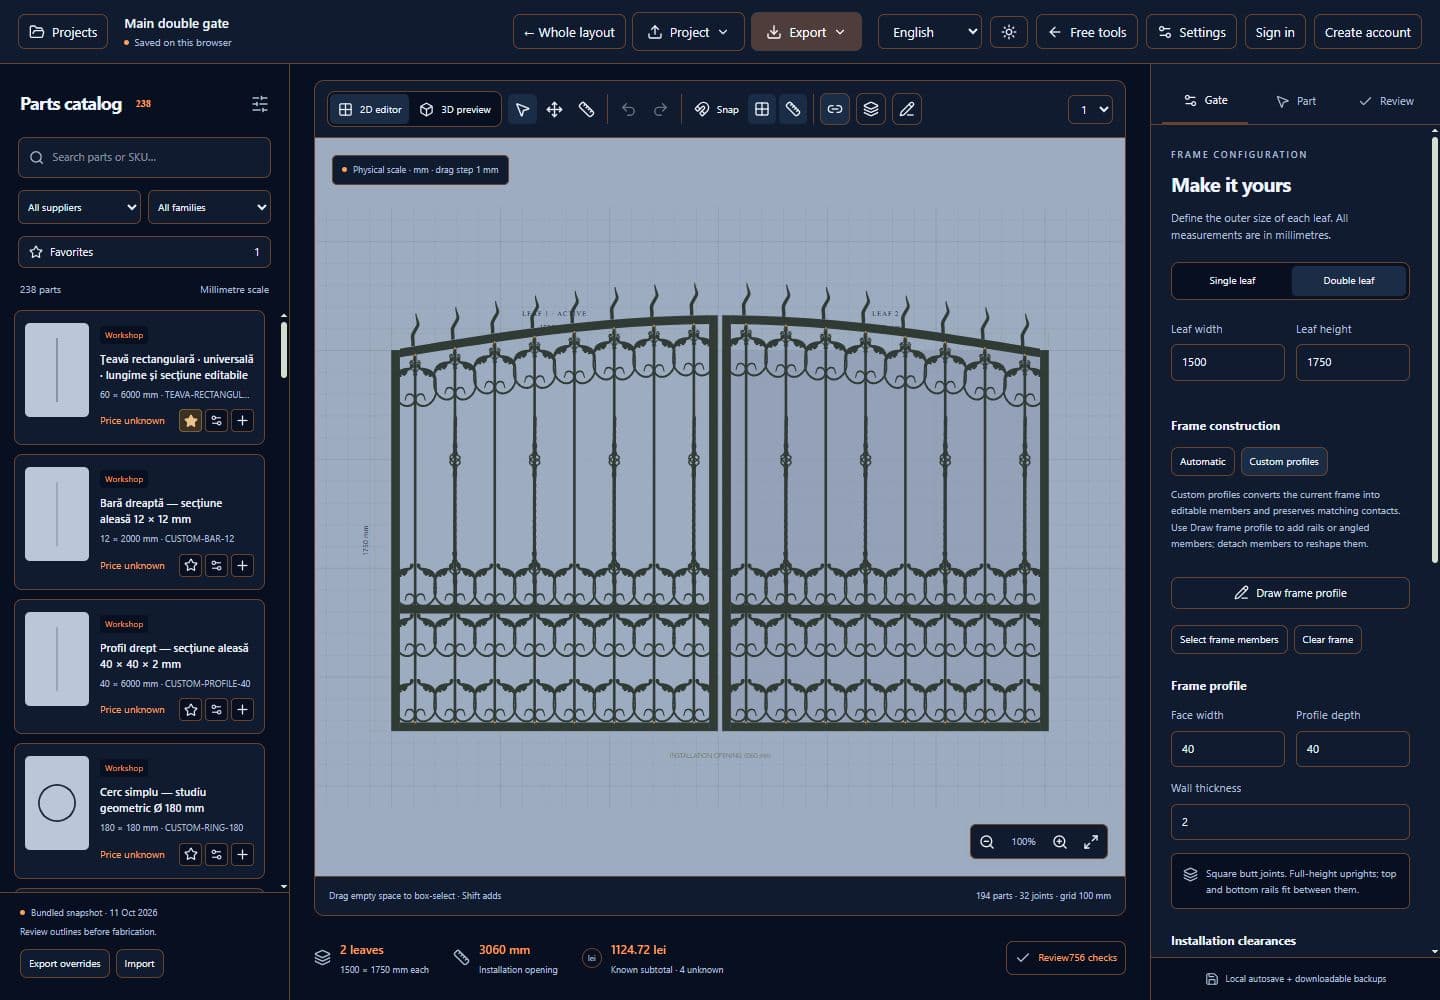Toggle grid snapping

[762, 109]
